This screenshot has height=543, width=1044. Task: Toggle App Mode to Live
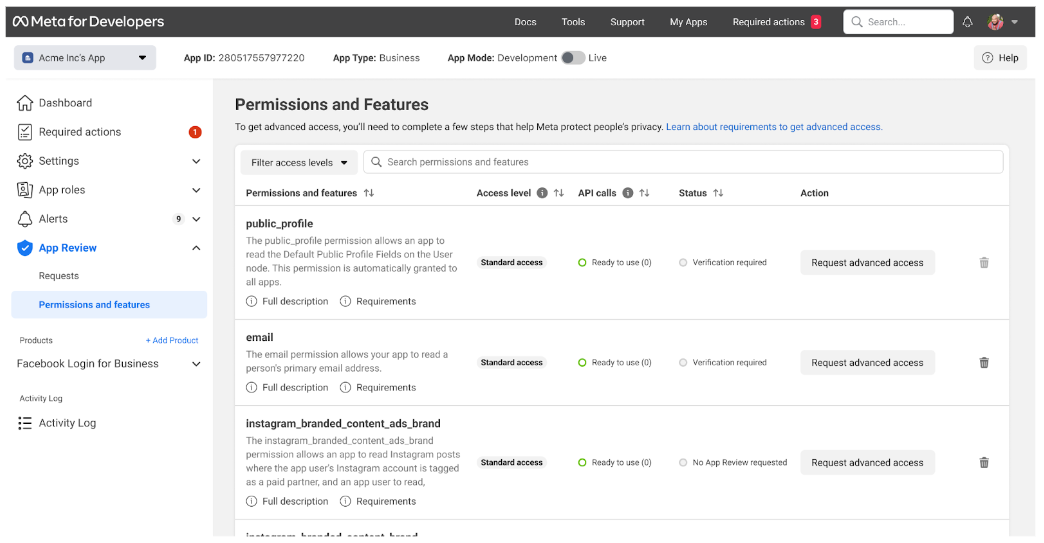coord(573,58)
